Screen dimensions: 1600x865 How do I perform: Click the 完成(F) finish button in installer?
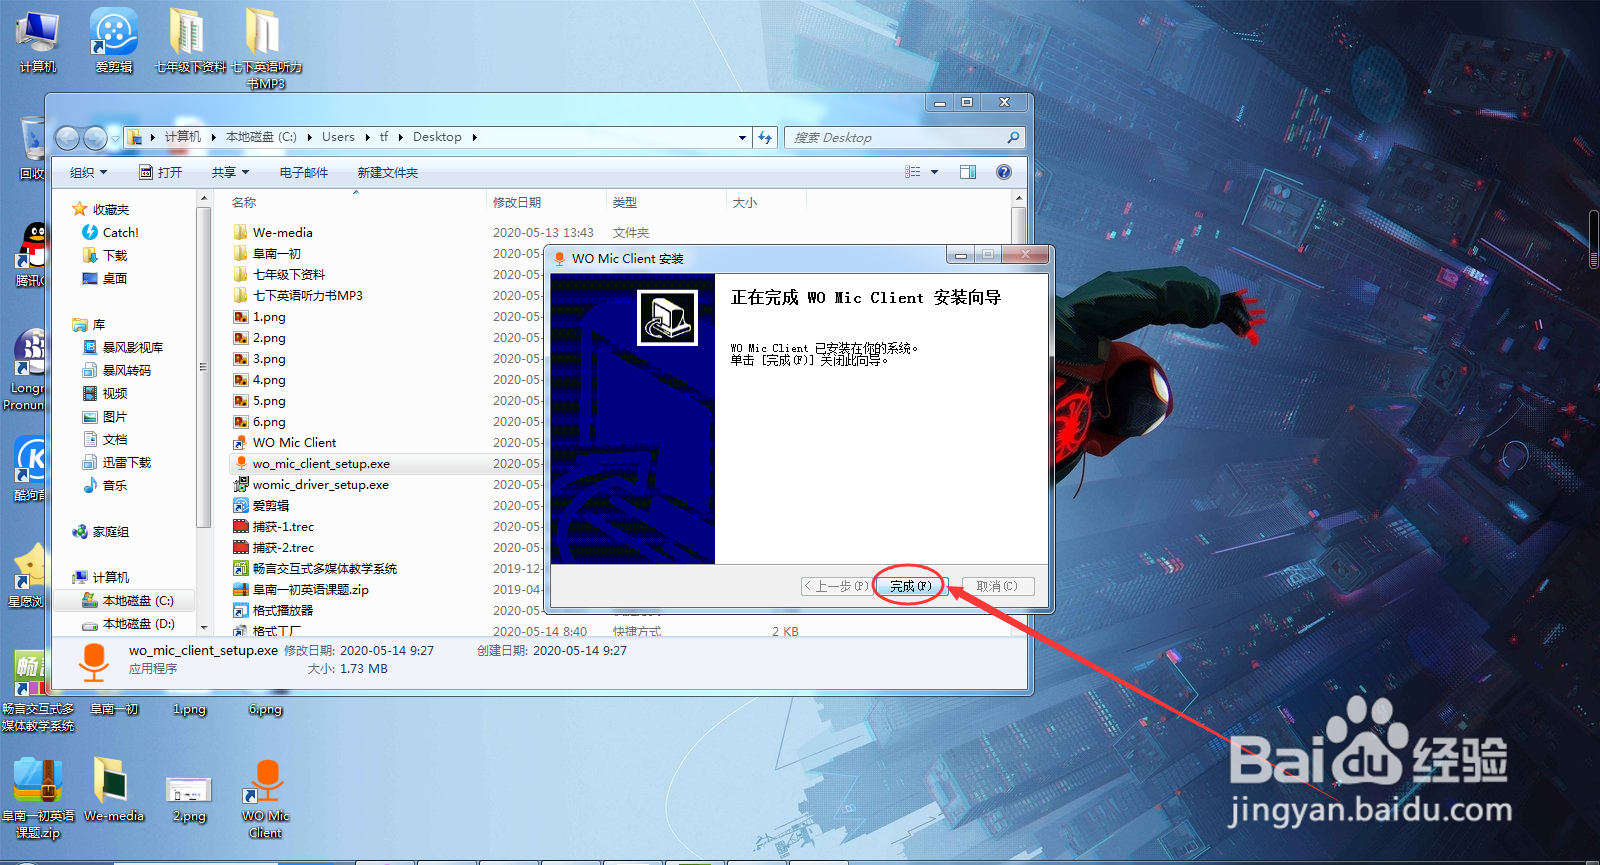pos(909,586)
